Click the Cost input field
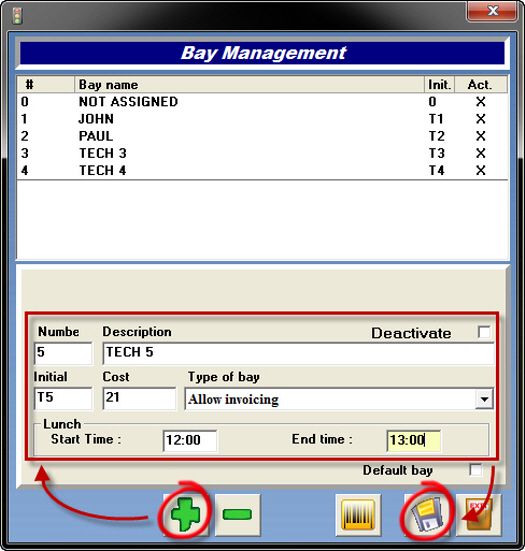 (139, 398)
